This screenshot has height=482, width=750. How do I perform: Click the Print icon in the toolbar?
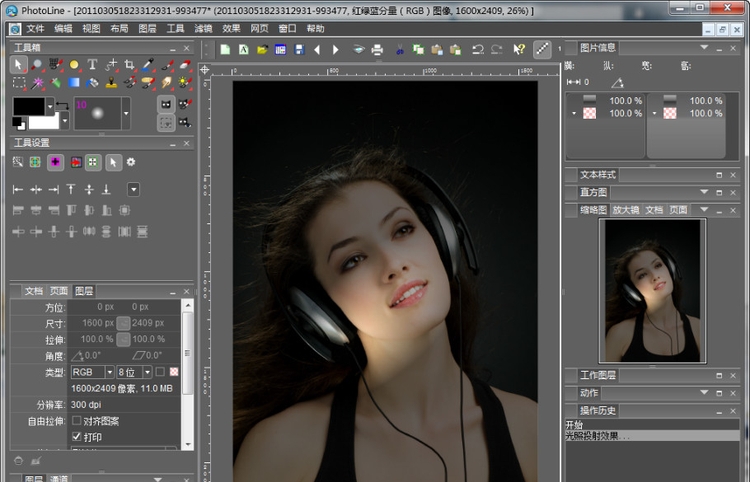377,49
